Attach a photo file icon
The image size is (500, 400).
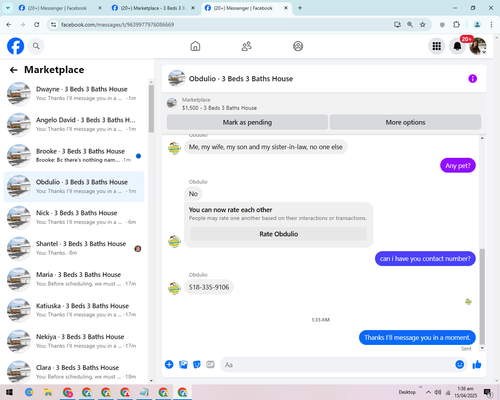click(x=183, y=365)
